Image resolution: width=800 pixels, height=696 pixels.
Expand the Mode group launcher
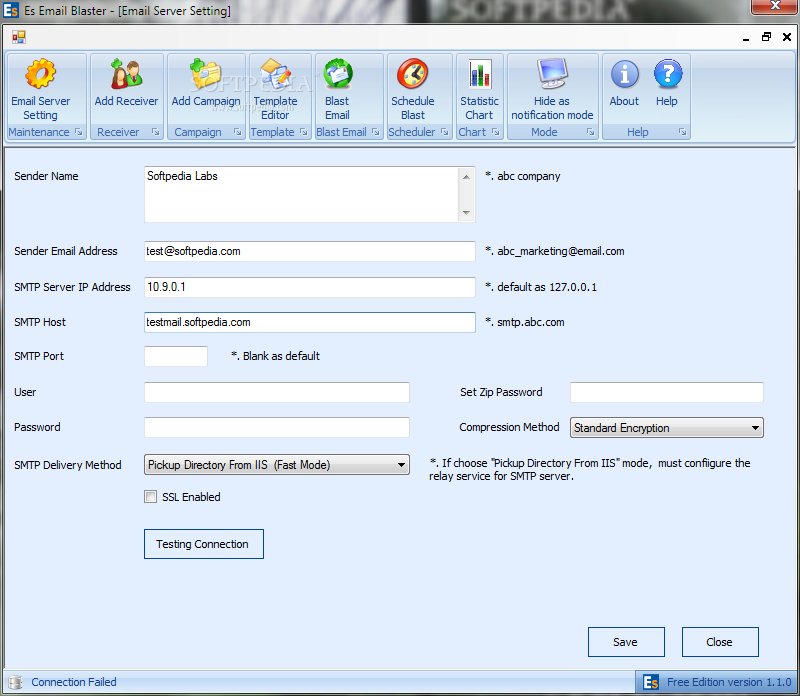pyautogui.click(x=590, y=132)
